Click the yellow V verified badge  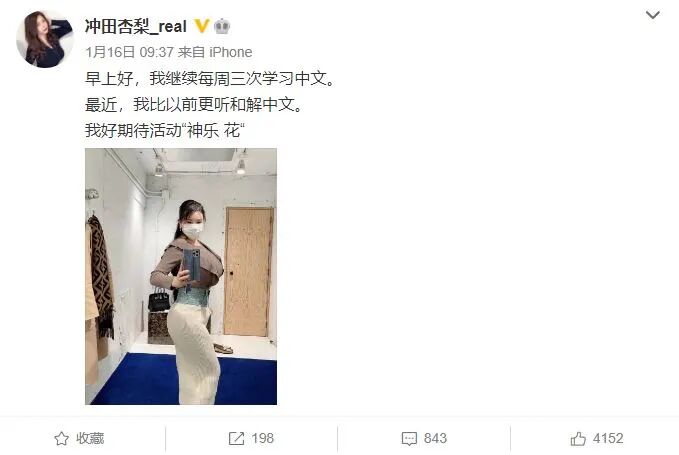coord(201,26)
